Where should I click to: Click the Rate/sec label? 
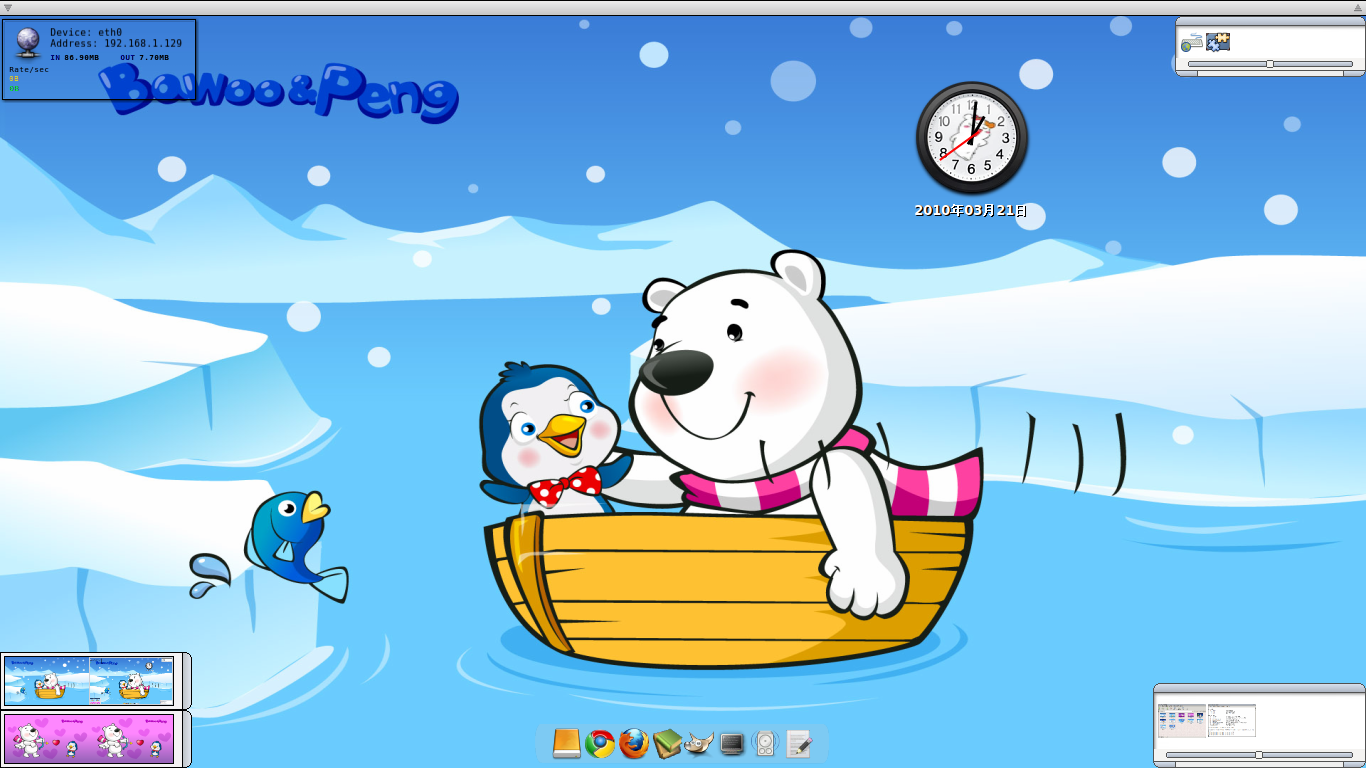[29, 69]
